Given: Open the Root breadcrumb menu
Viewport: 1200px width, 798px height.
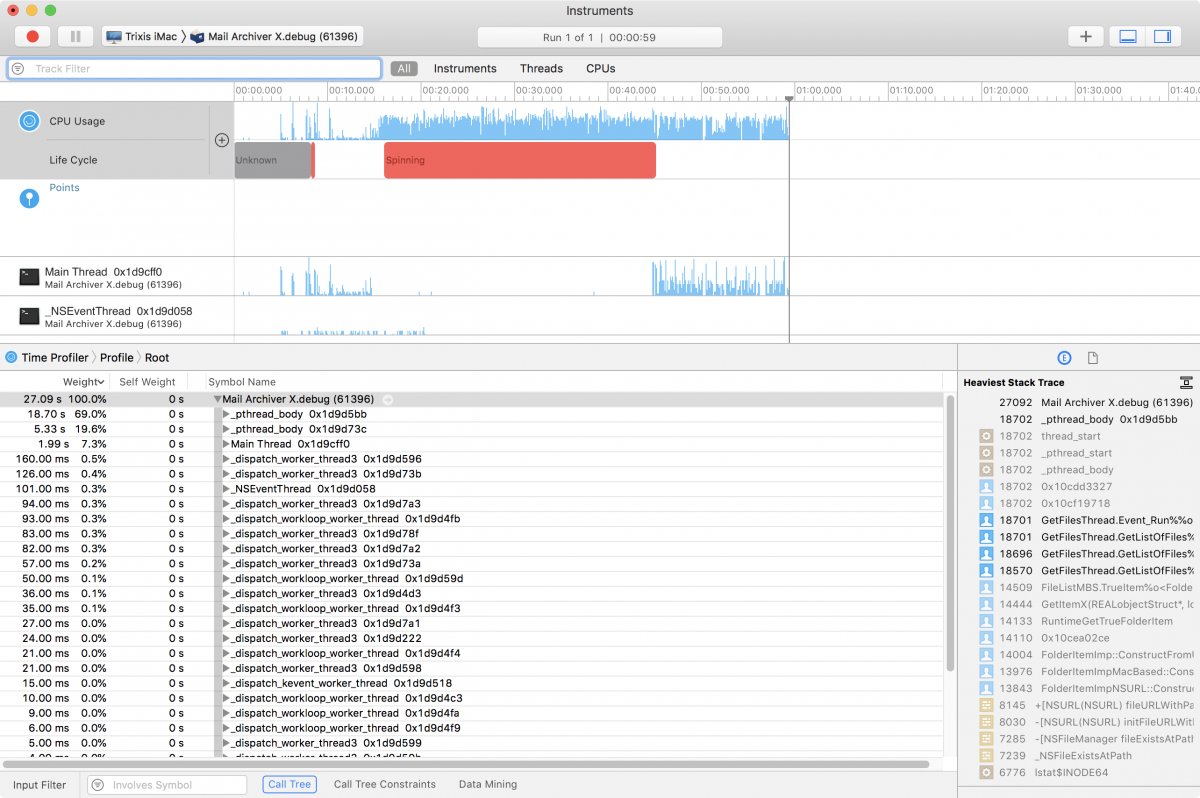Looking at the screenshot, I should 157,357.
